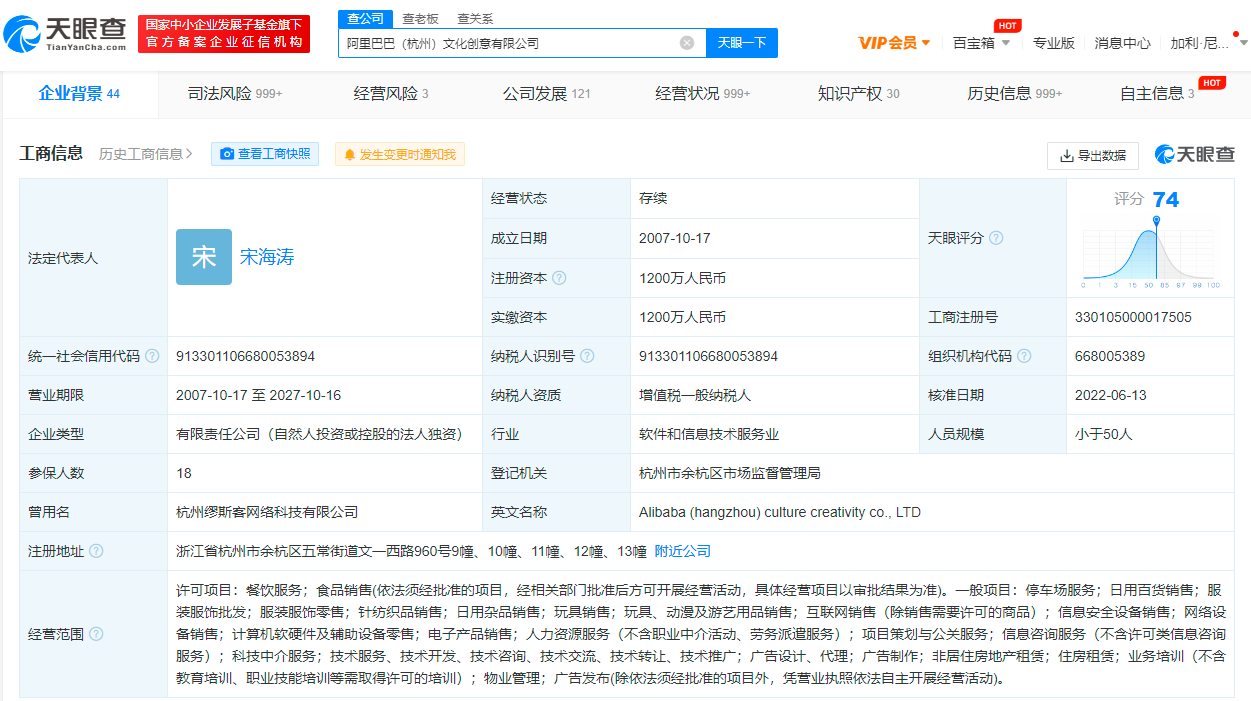Click 发生变更时通知我 button

coord(399,154)
